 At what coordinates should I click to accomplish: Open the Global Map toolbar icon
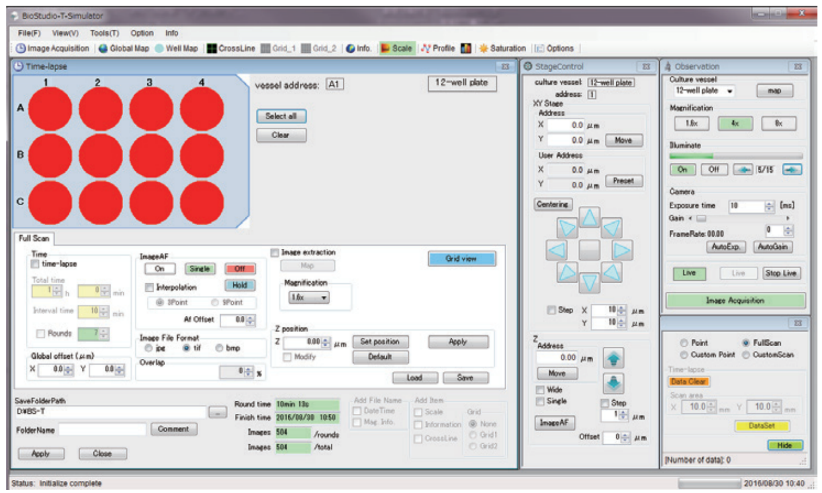[124, 48]
